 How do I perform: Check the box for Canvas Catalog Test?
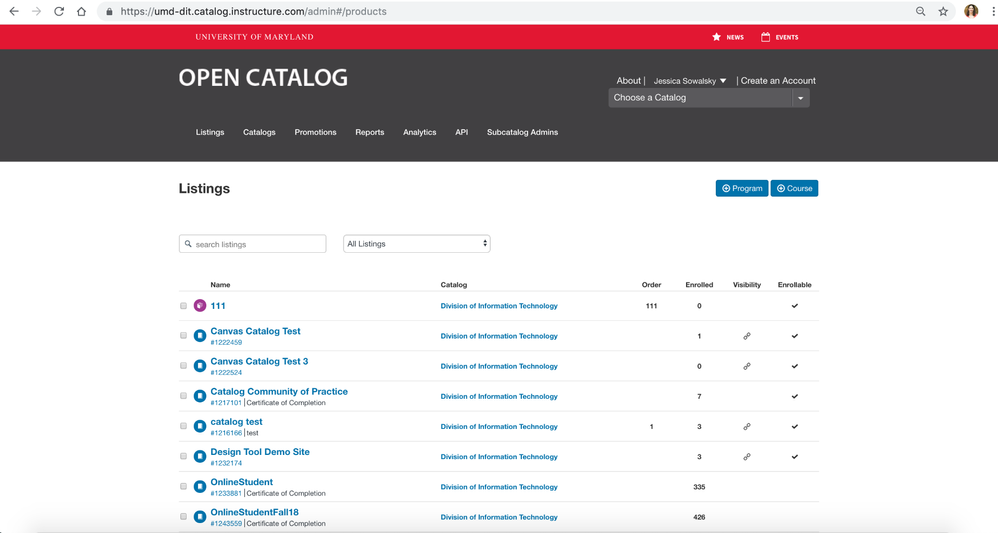click(183, 336)
